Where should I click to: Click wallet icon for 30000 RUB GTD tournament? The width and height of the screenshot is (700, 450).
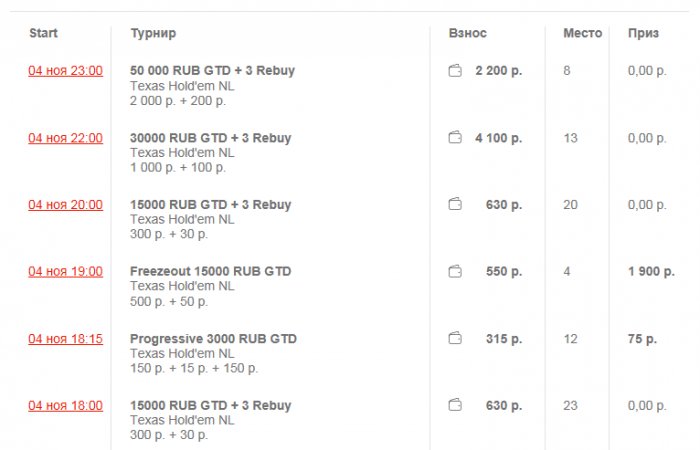click(456, 138)
